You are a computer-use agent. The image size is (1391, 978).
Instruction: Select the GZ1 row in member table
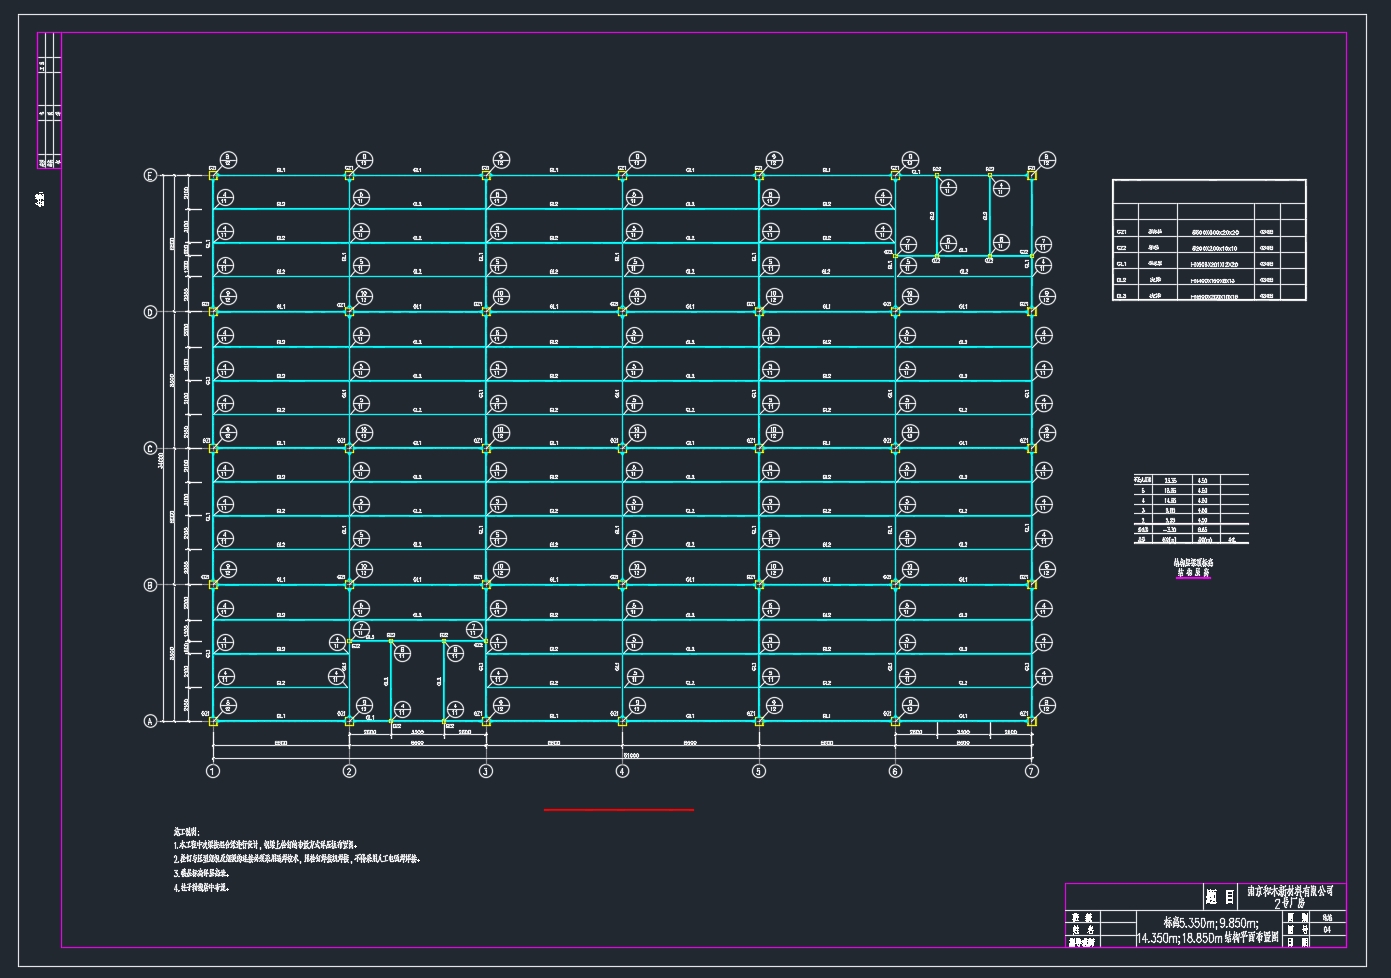click(1209, 231)
